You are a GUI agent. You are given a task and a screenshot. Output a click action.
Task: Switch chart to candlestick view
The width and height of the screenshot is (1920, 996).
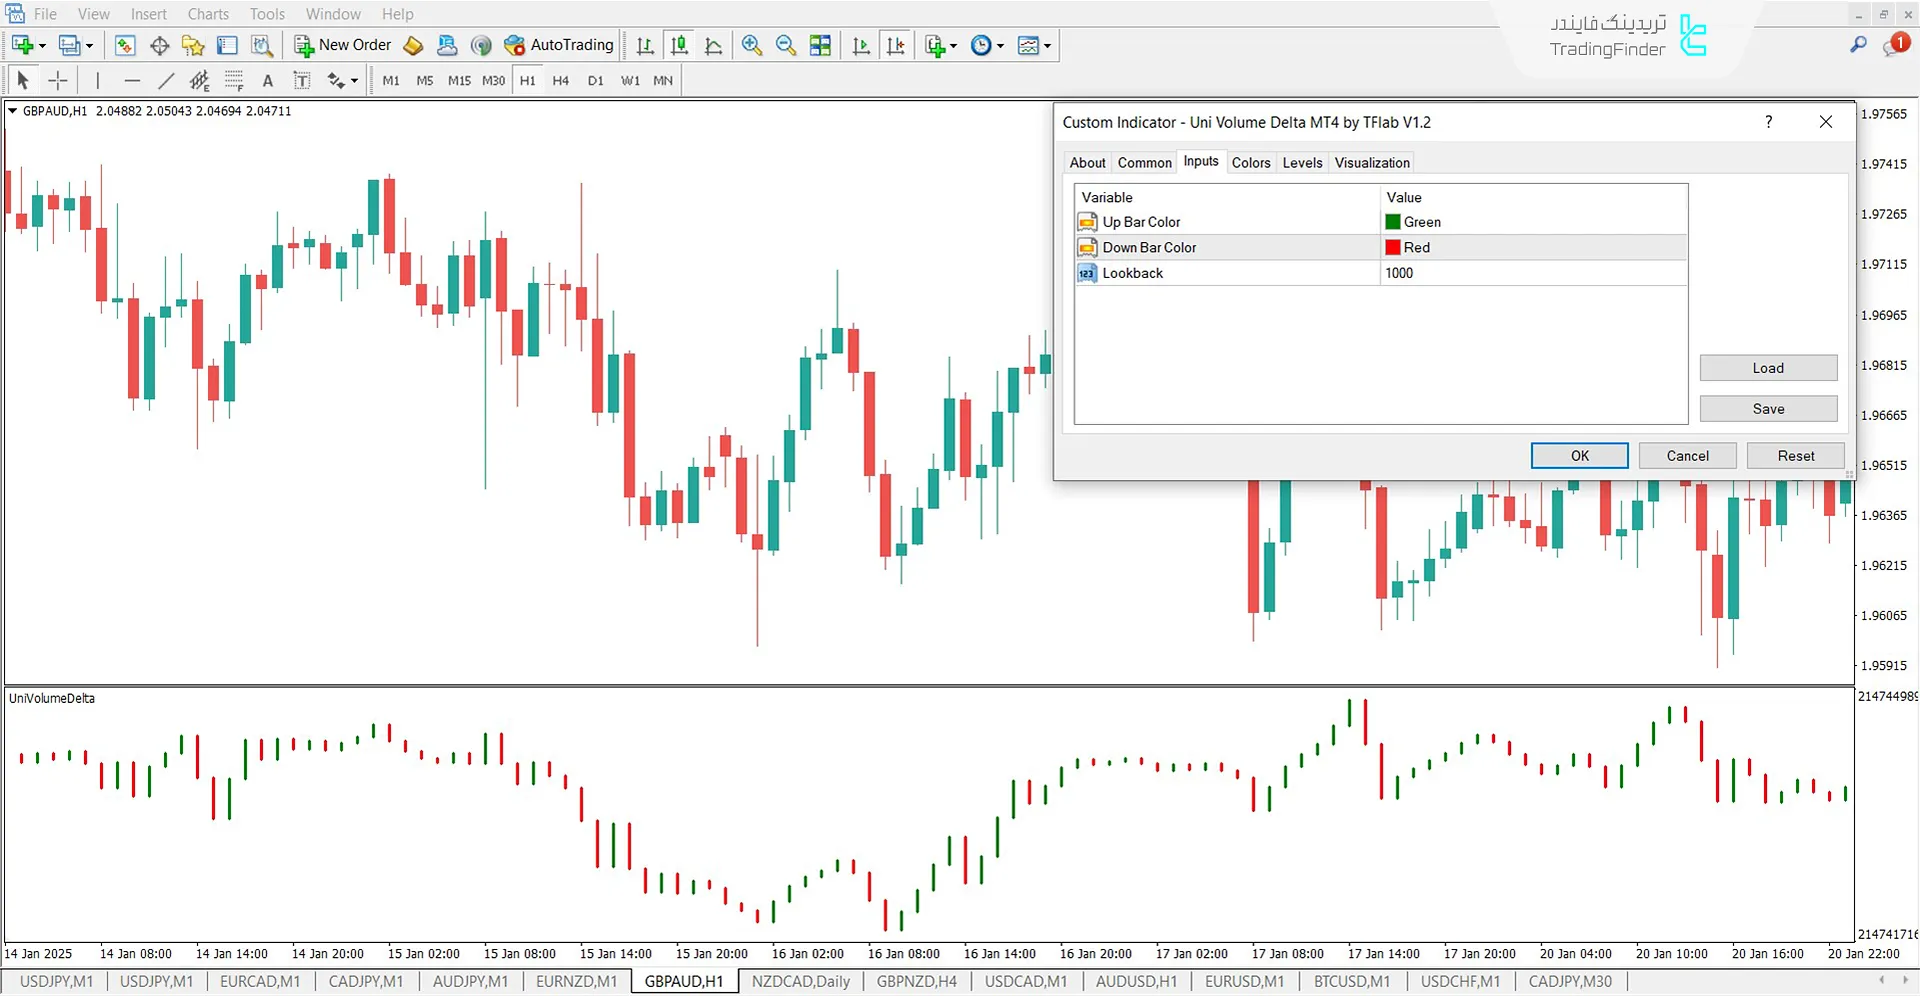click(679, 45)
